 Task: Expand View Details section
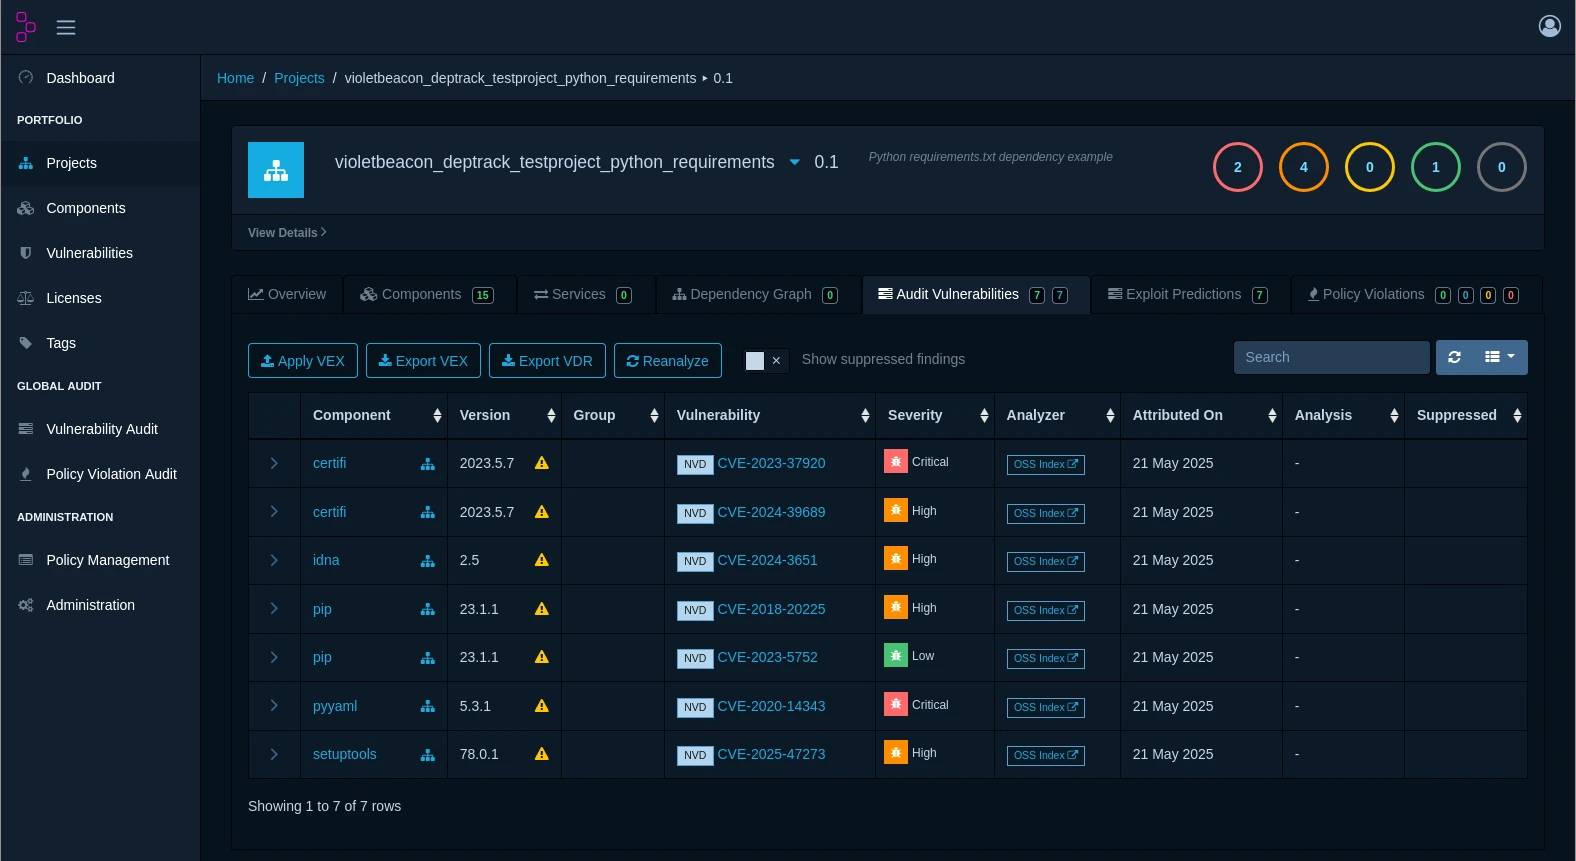(x=287, y=232)
